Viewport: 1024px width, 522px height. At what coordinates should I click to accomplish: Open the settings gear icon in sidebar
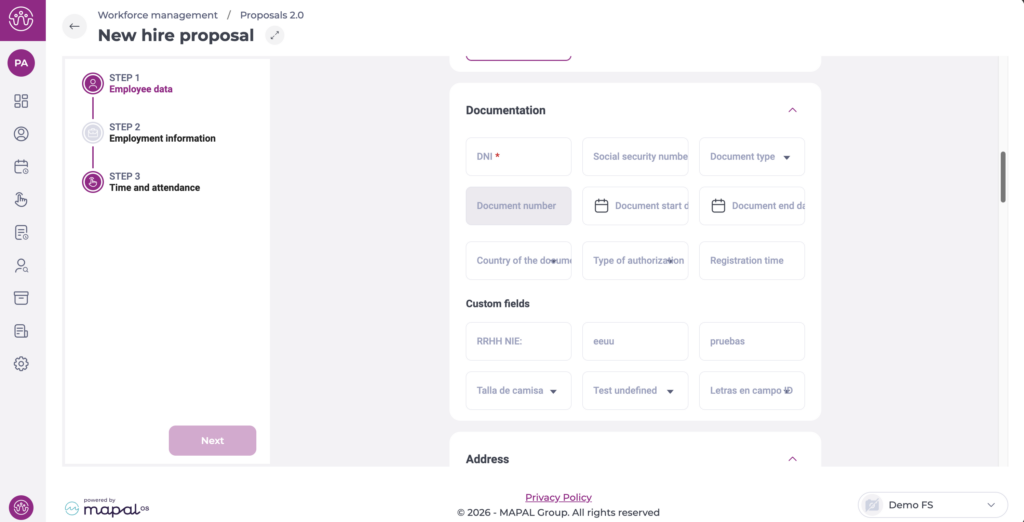(21, 364)
